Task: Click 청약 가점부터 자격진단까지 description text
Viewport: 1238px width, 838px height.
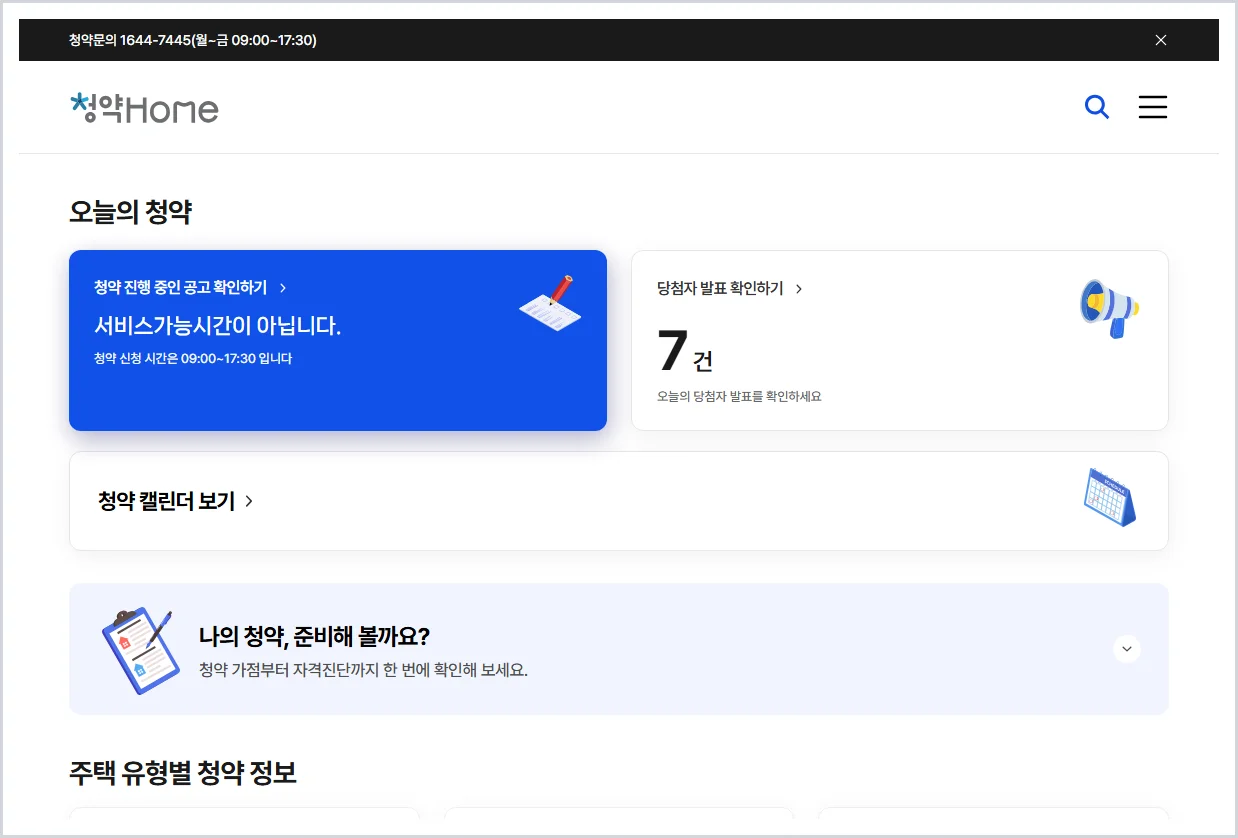Action: coord(363,670)
